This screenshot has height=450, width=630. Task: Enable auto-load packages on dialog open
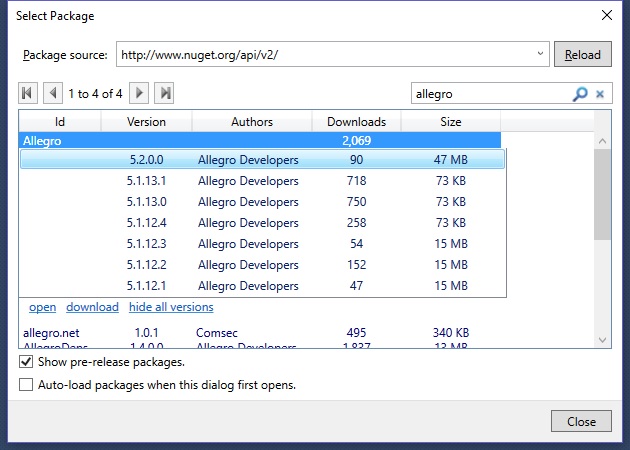(x=27, y=385)
